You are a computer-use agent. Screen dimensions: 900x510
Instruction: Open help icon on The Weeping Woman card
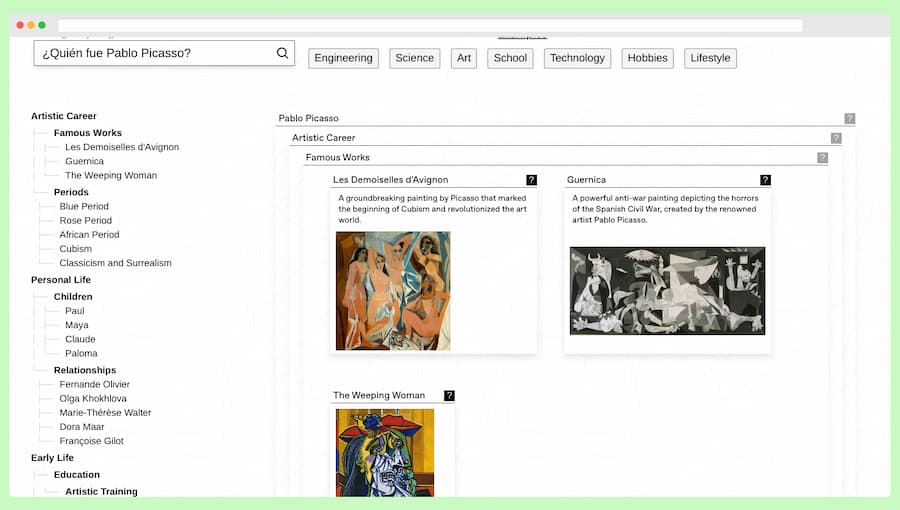coord(449,395)
